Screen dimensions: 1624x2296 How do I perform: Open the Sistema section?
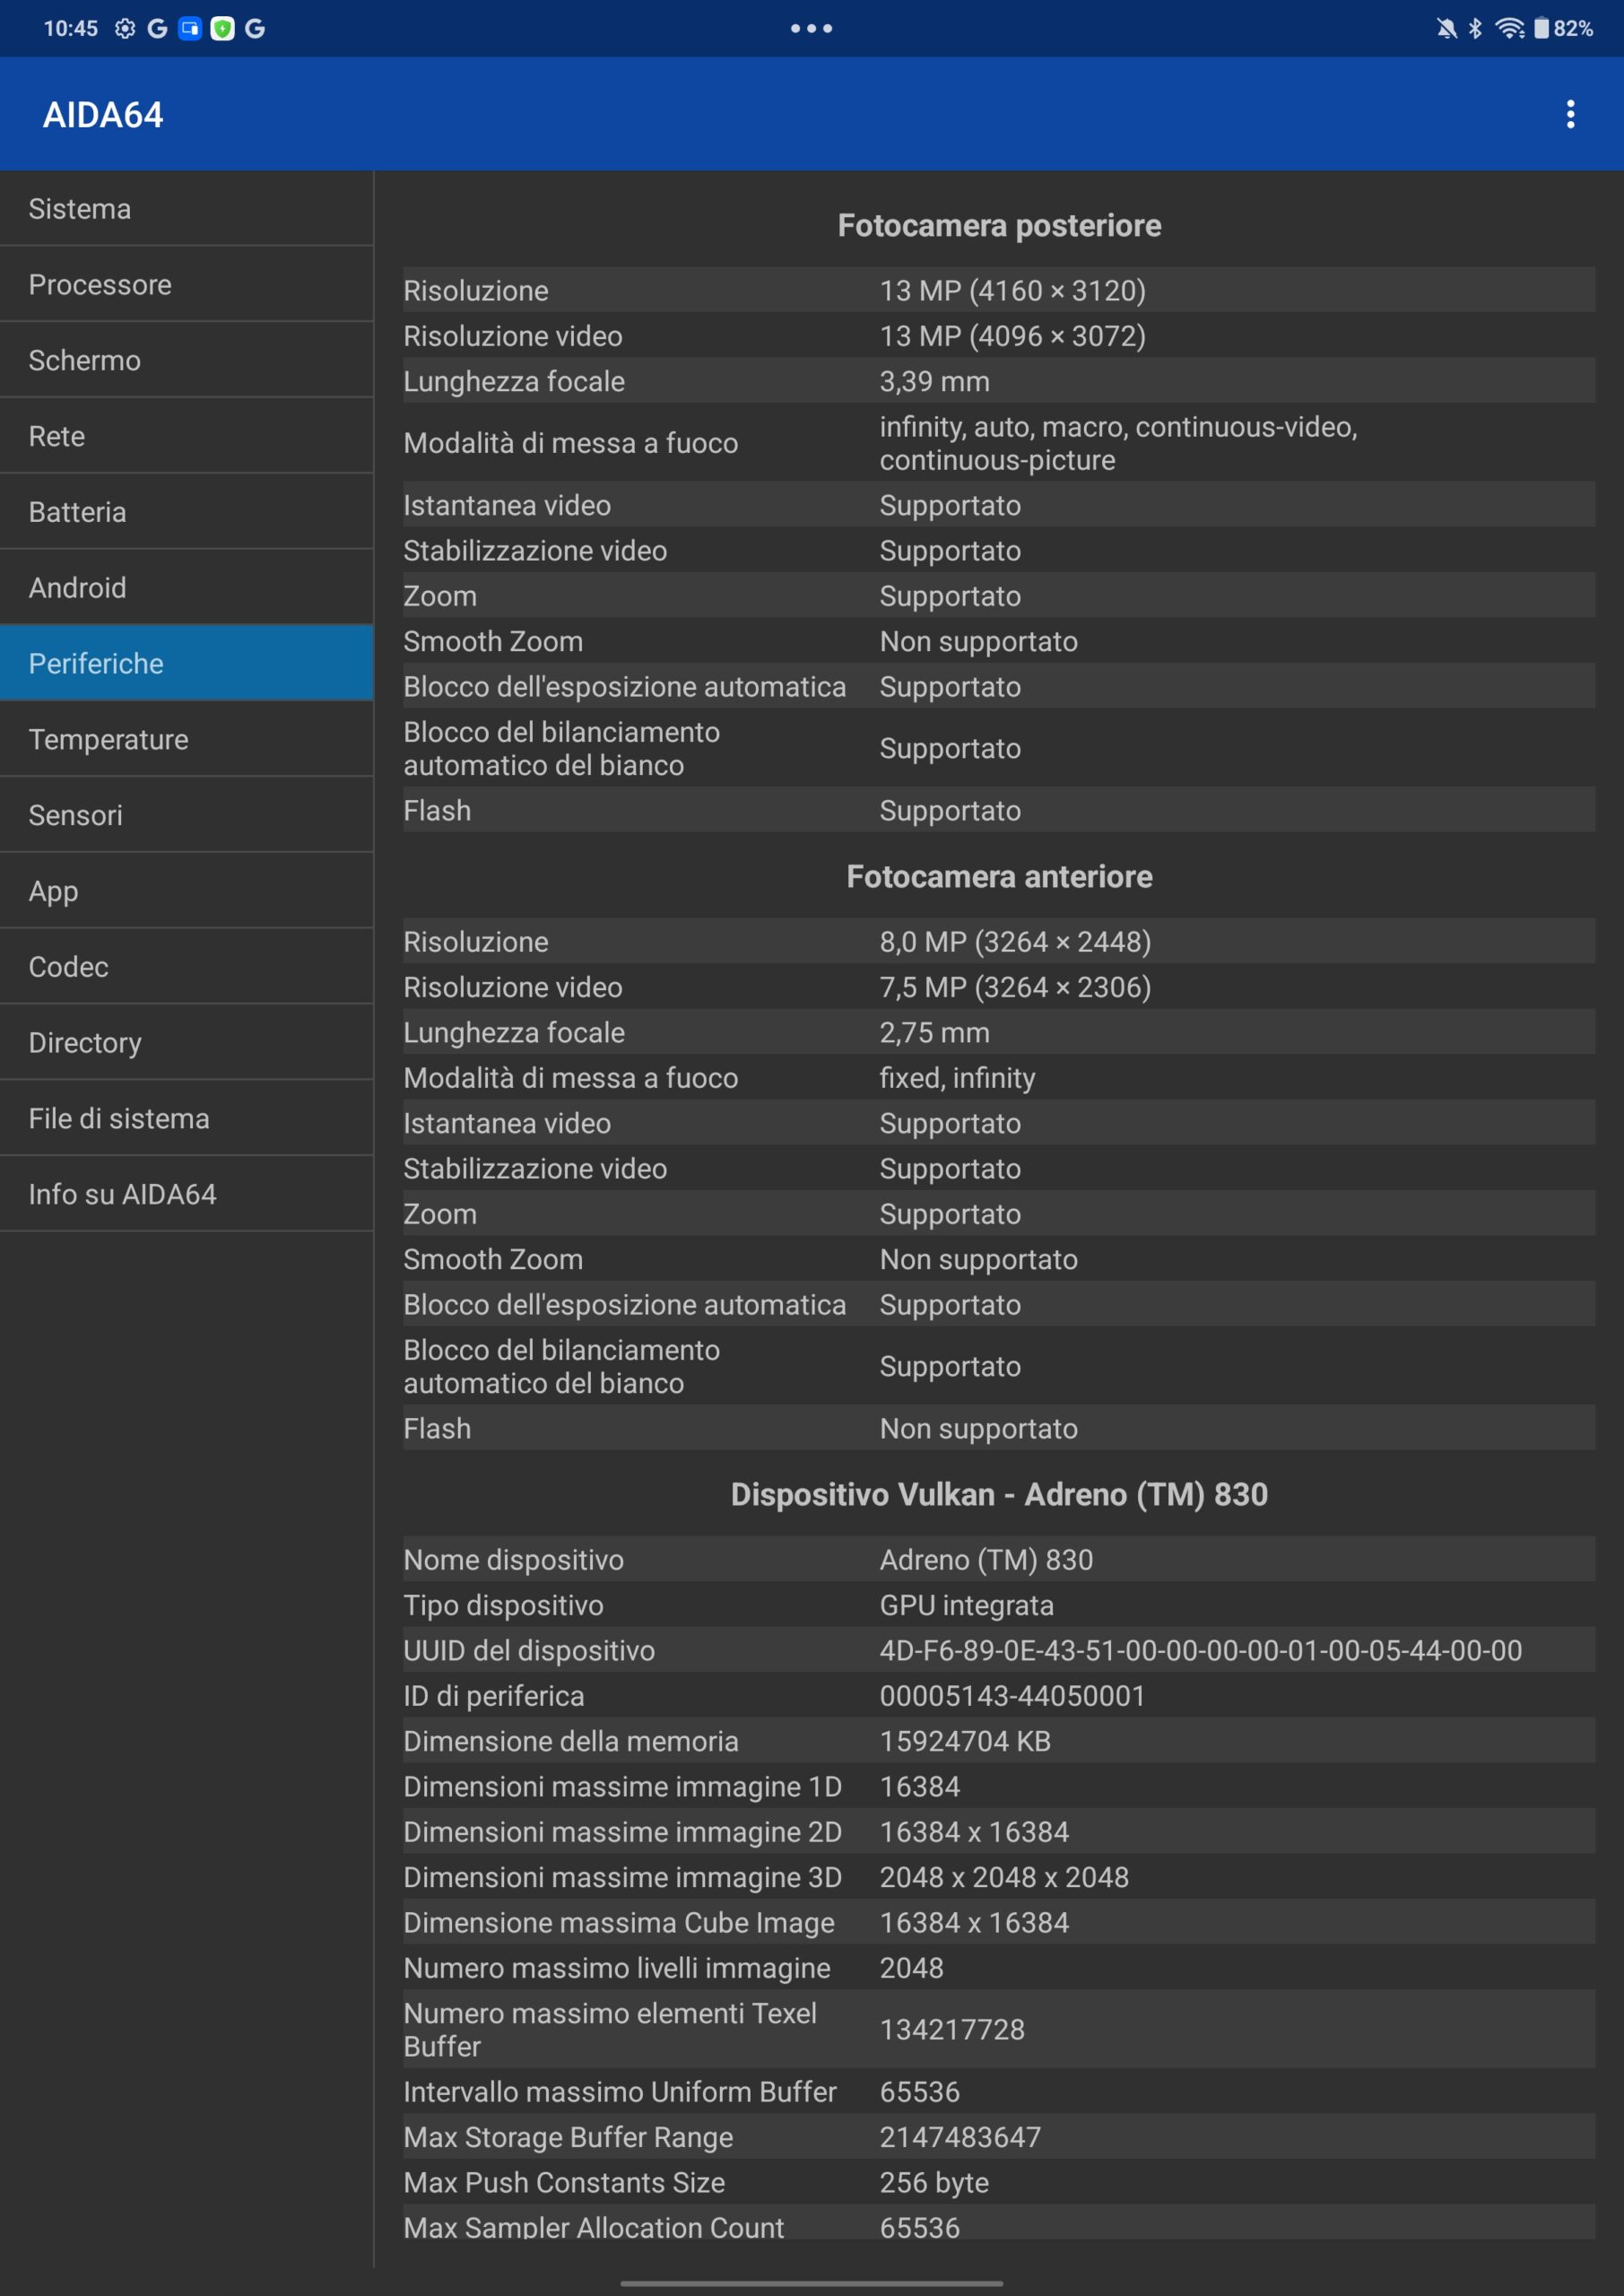pyautogui.click(x=186, y=208)
